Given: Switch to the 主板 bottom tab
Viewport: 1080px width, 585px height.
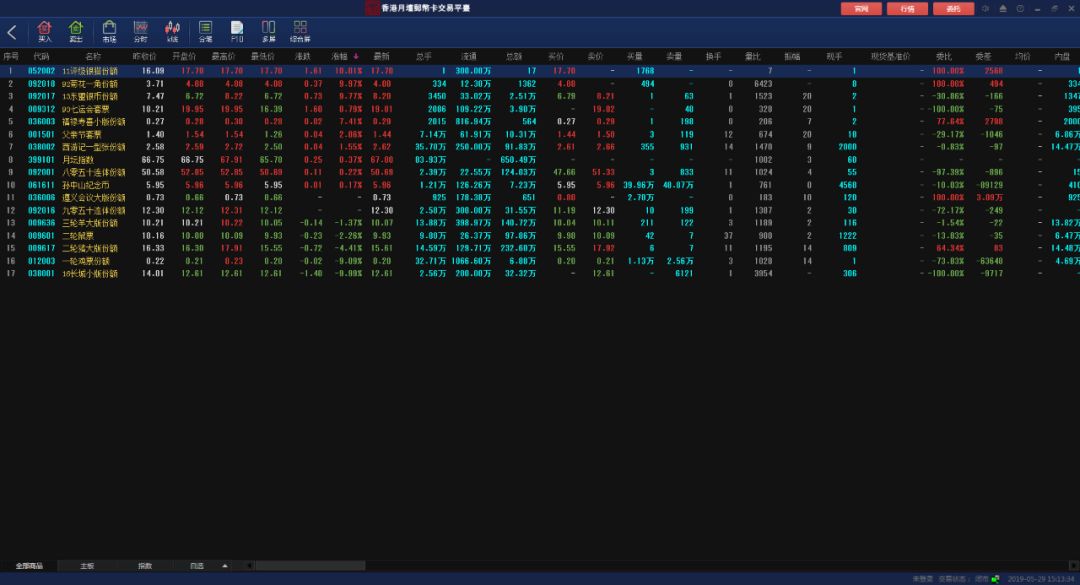Looking at the screenshot, I should pyautogui.click(x=87, y=566).
